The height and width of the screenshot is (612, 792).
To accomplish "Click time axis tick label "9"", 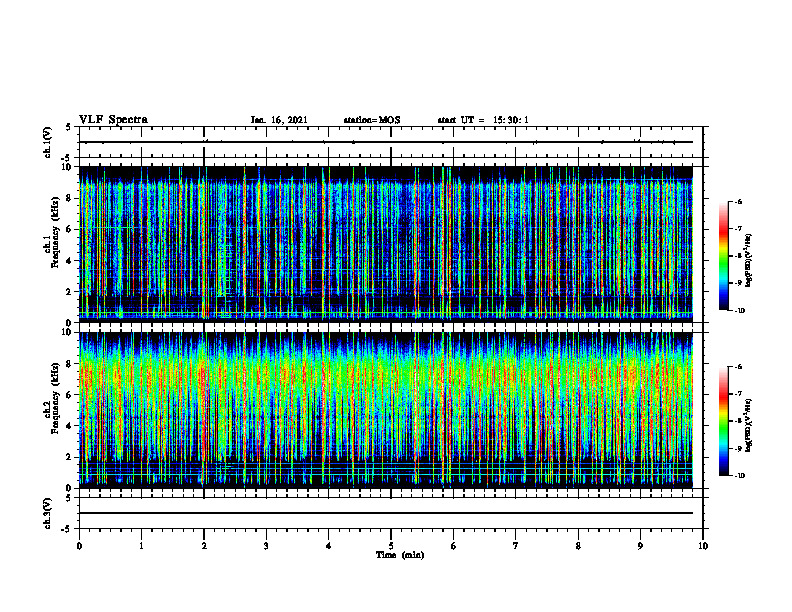I will (640, 546).
